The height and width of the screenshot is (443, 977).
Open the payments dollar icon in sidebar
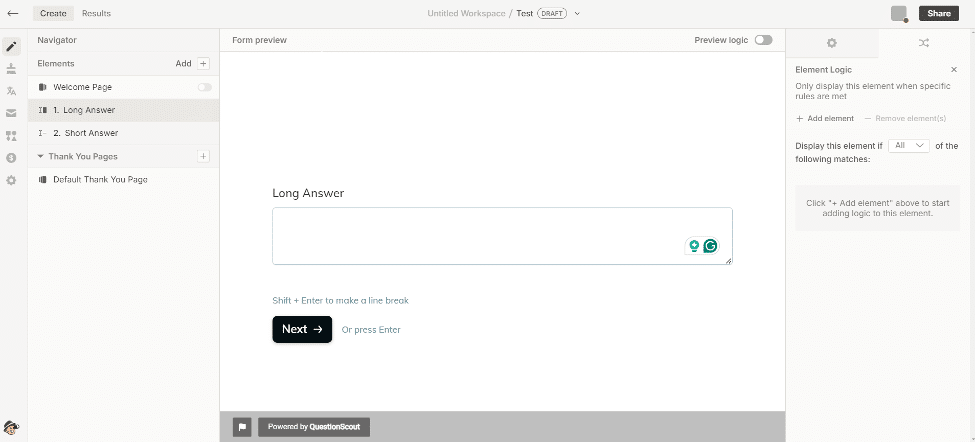click(x=11, y=158)
